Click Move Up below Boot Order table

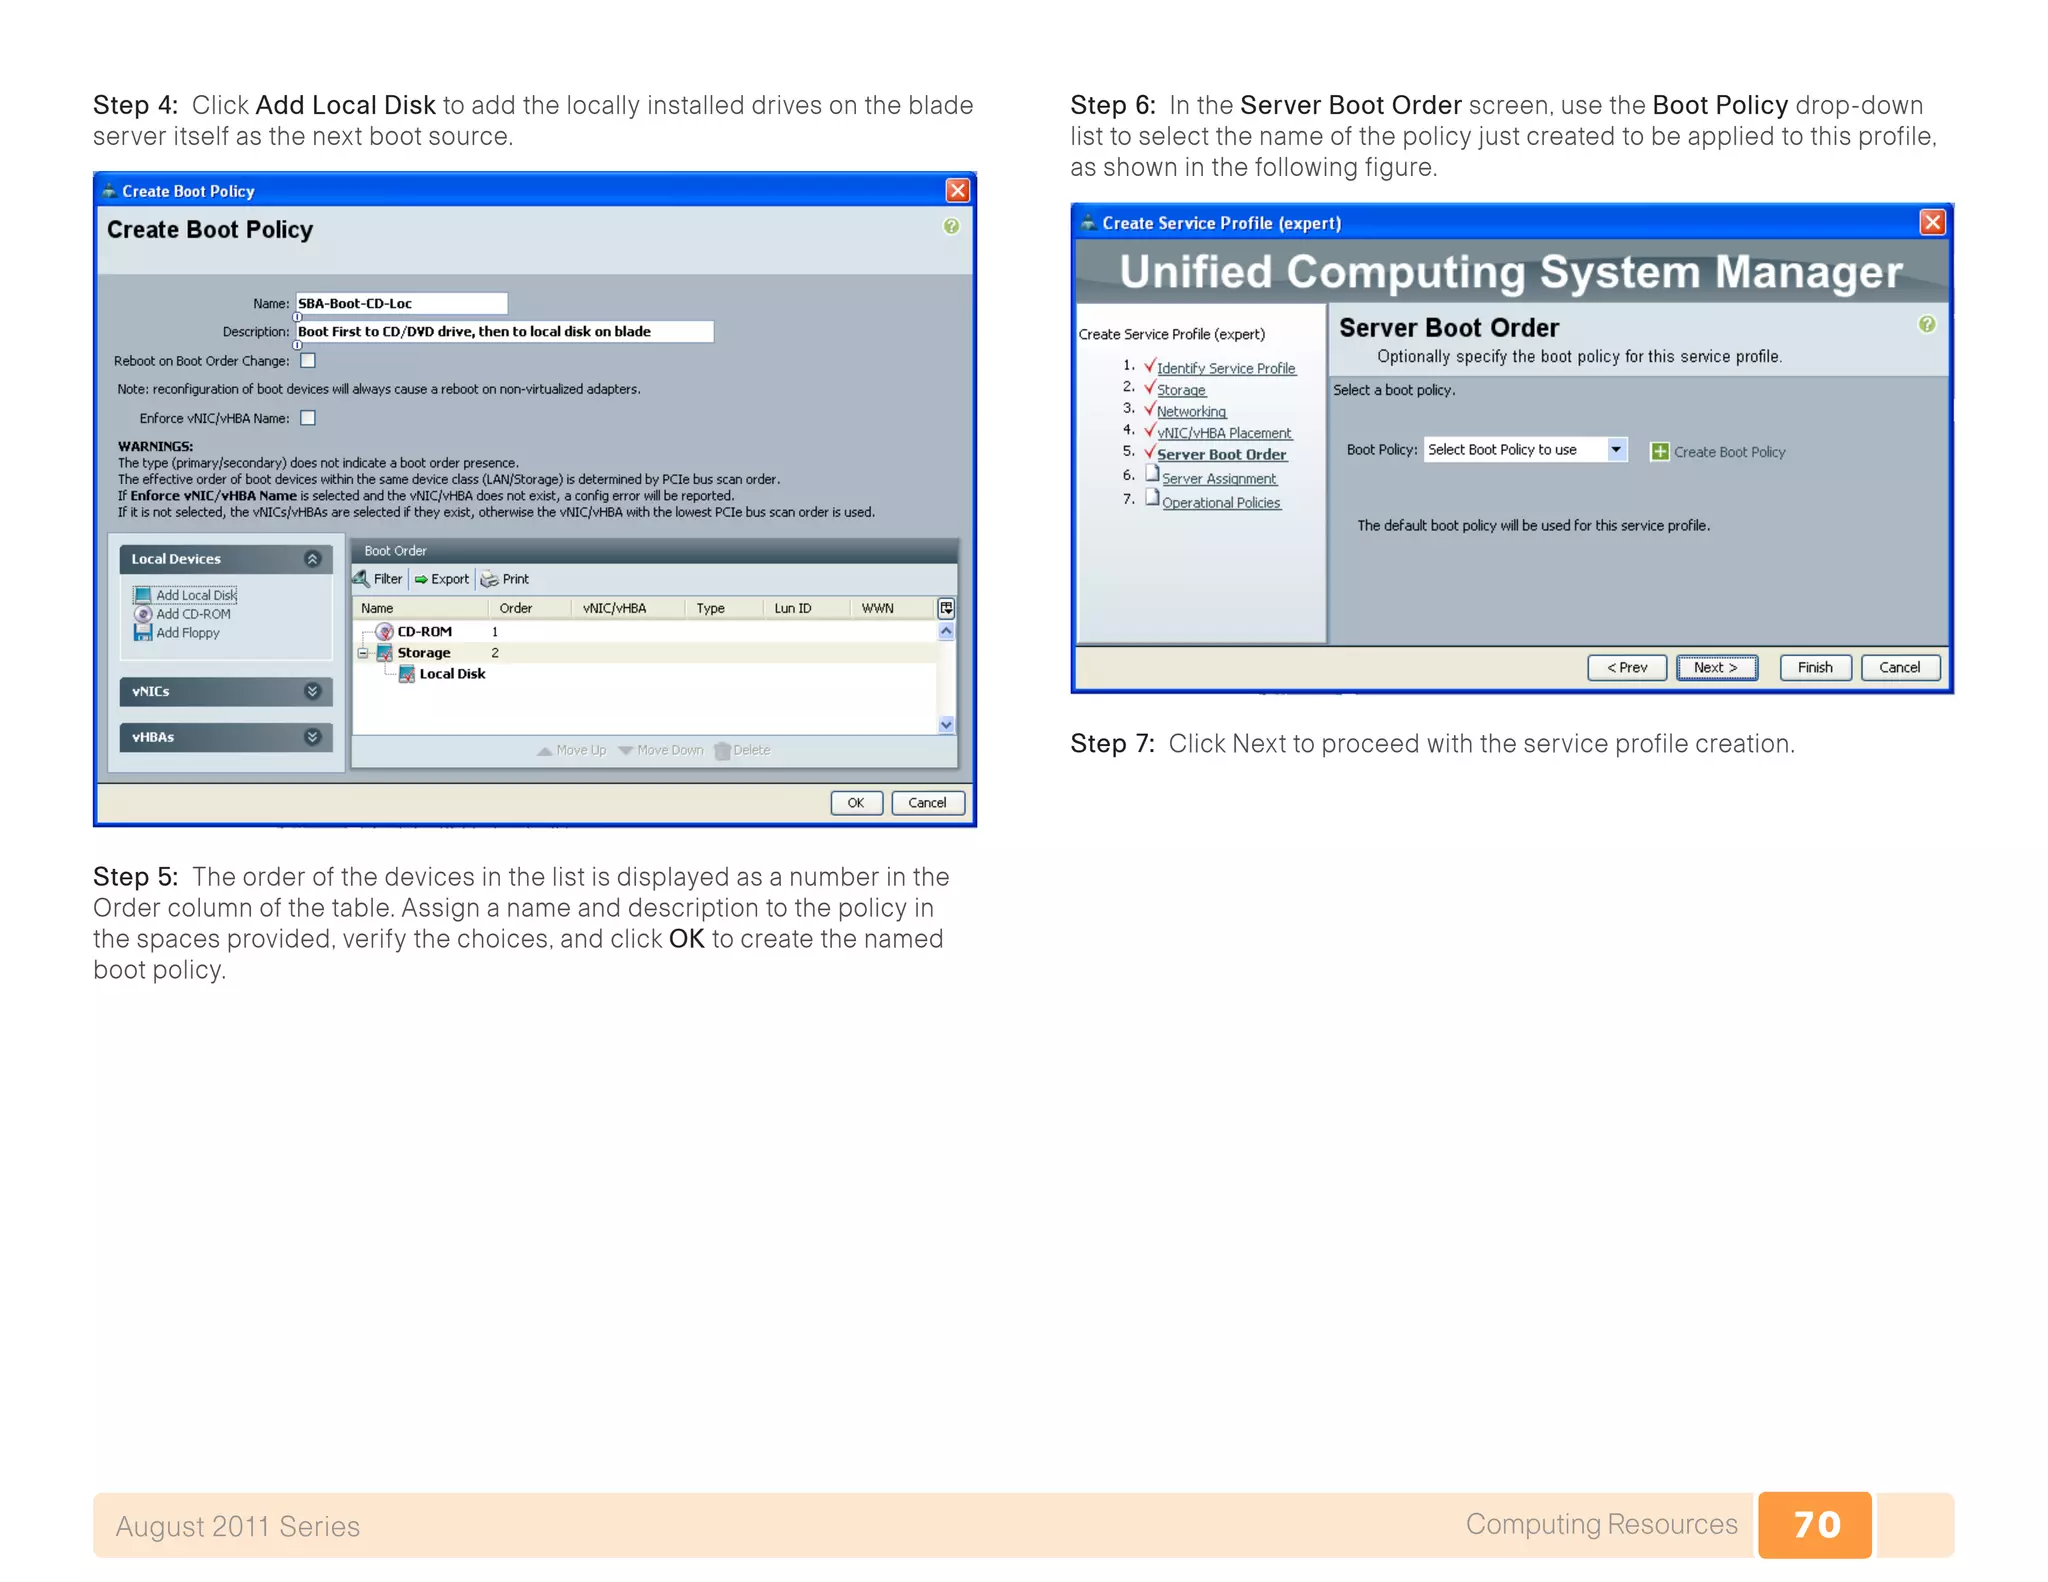(x=572, y=750)
